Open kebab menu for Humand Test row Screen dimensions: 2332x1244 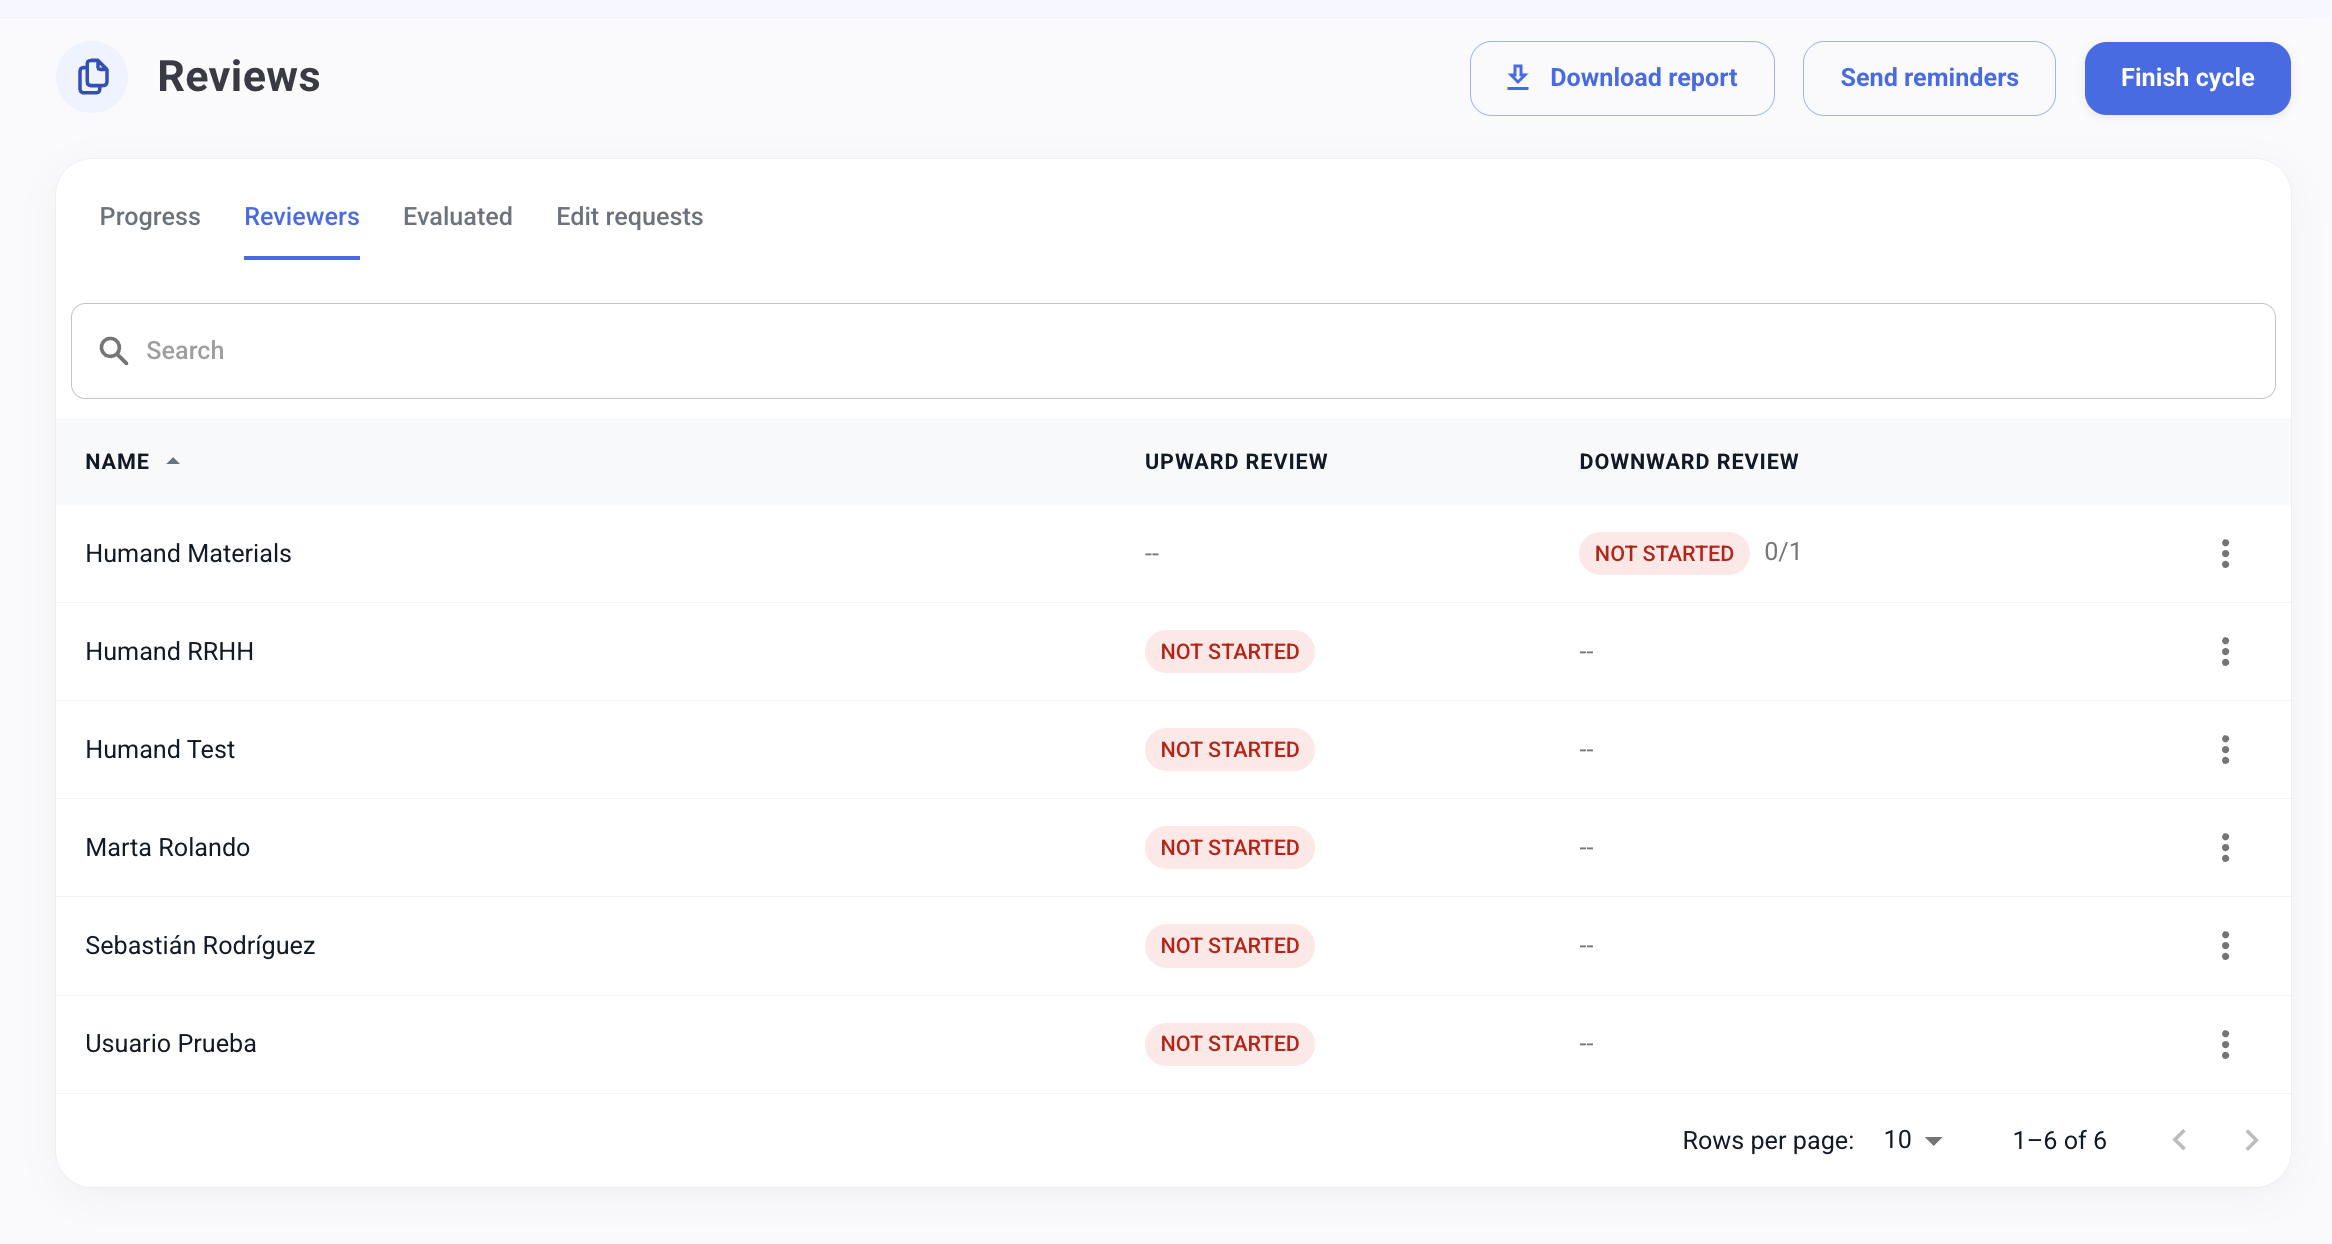[2225, 749]
